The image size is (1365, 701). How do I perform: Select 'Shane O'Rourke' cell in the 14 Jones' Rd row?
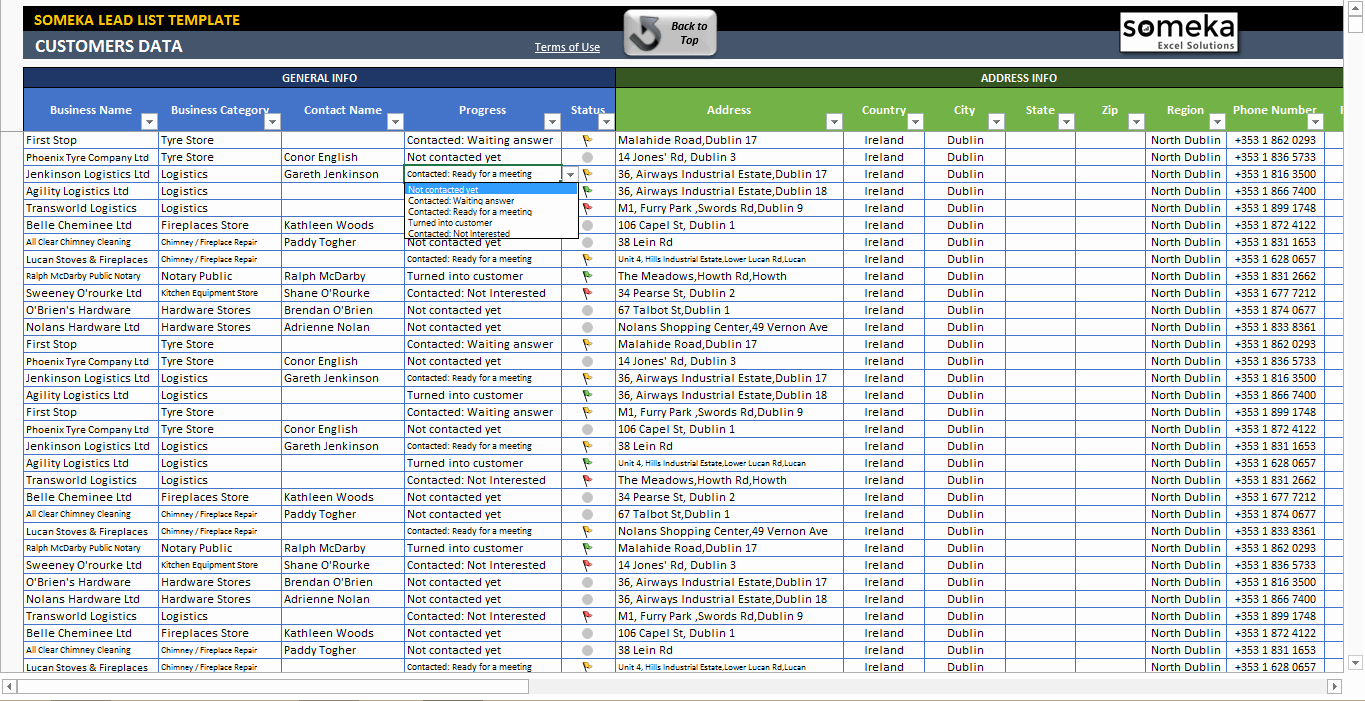point(343,565)
